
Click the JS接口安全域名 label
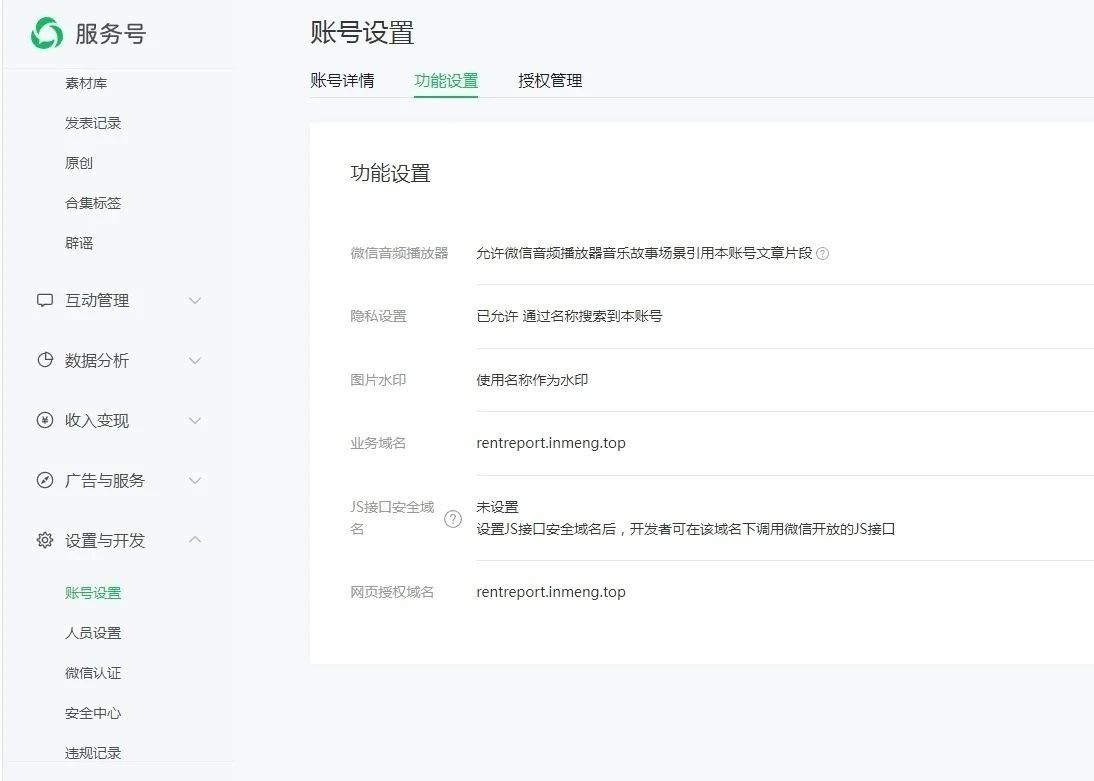(392, 518)
